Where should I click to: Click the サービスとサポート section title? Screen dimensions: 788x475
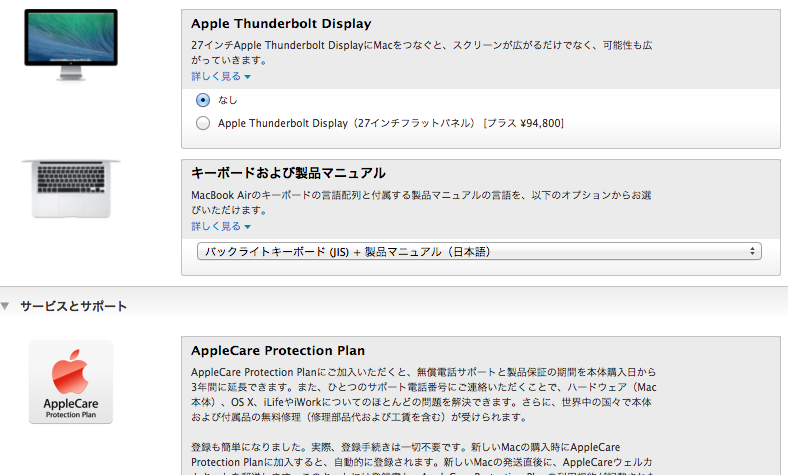point(73,306)
